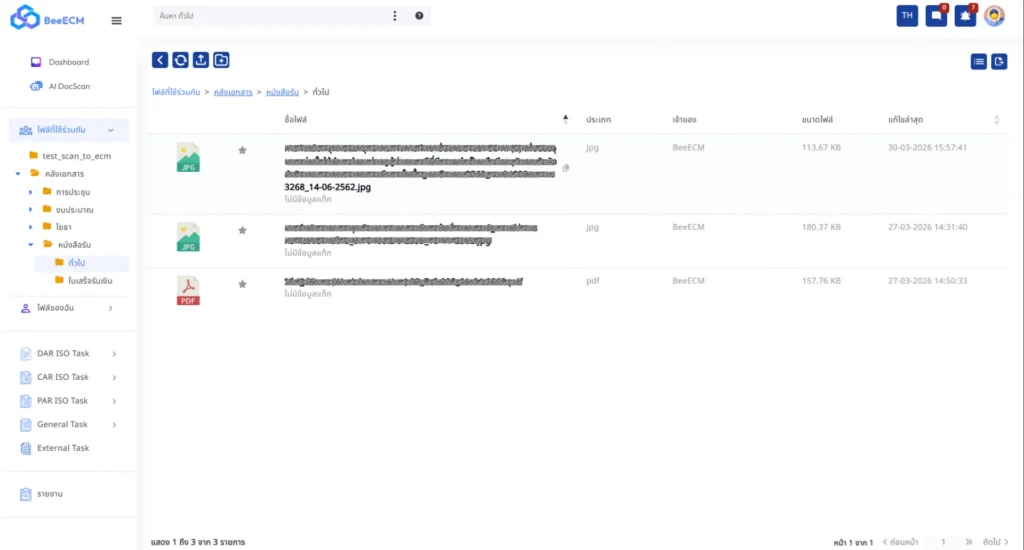Collapse the หนังสือรับ folder tree arrow
This screenshot has width=1024, height=550.
coord(32,244)
